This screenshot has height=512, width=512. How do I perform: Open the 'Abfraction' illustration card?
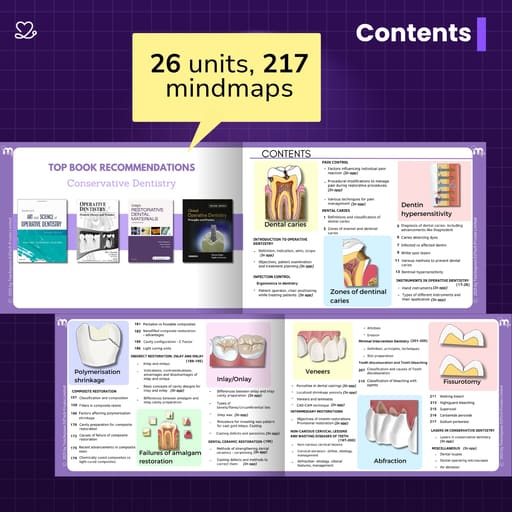(x=390, y=432)
